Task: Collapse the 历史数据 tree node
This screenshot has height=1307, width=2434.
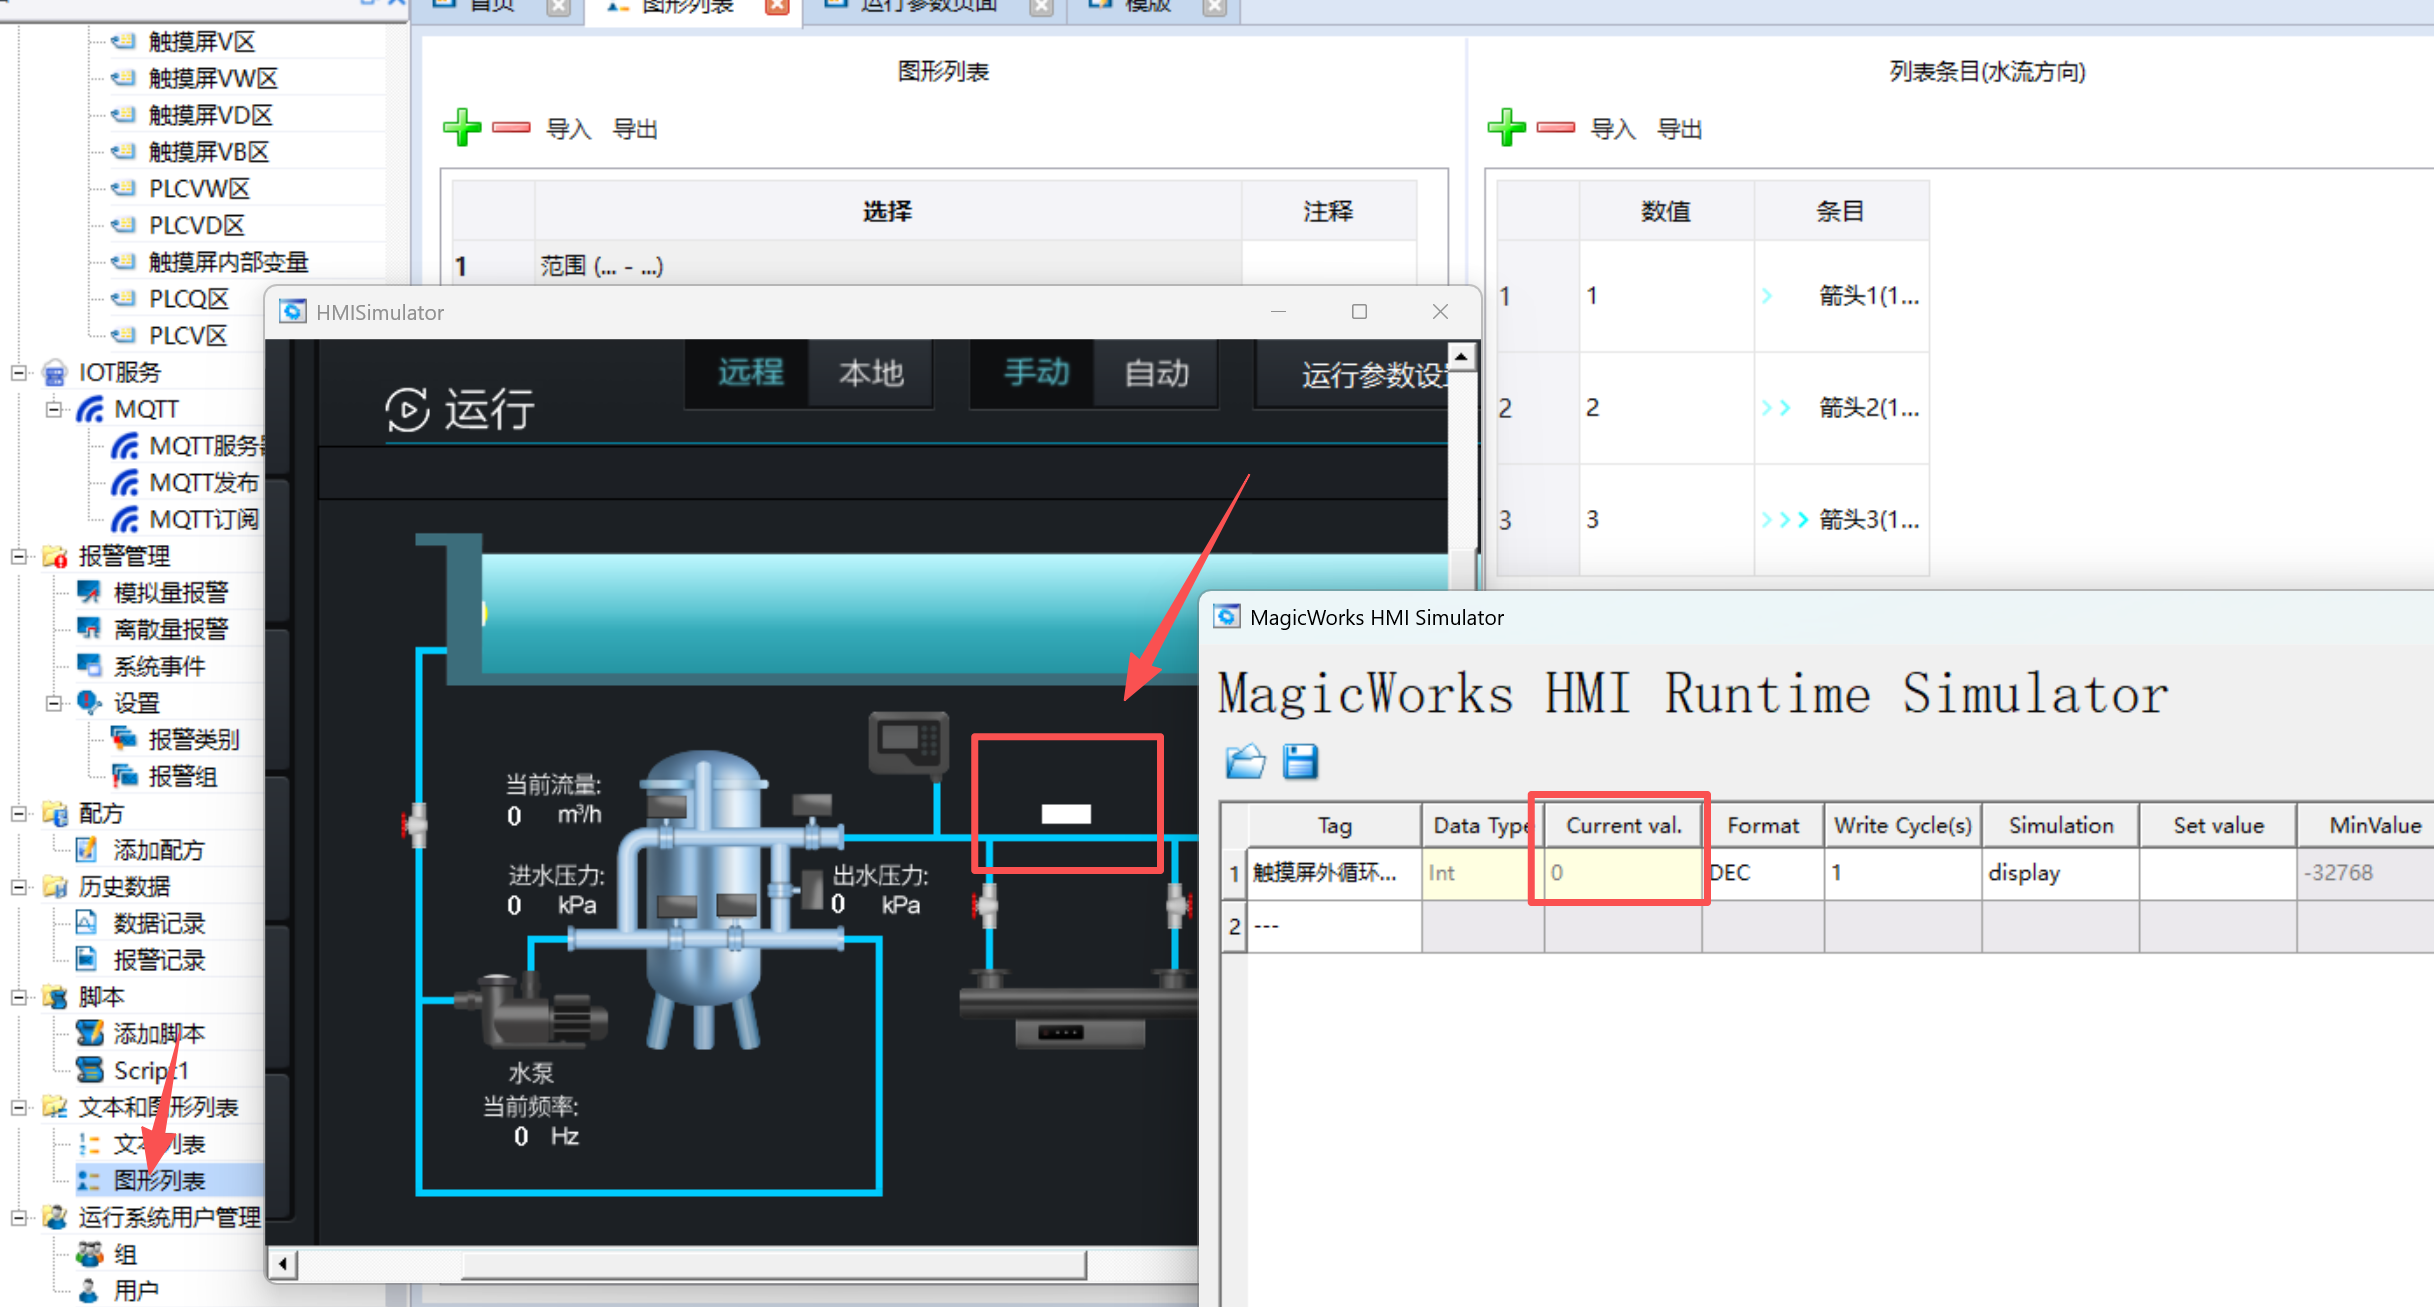Action: 18,886
